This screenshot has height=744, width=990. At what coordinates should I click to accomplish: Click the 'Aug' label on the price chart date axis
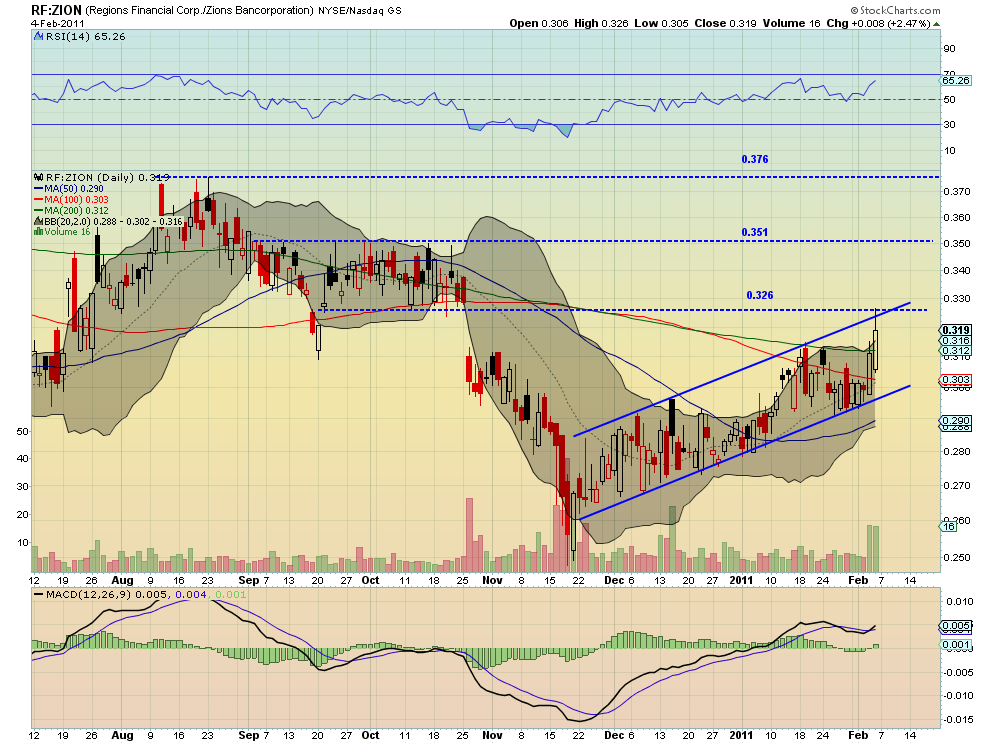(122, 580)
